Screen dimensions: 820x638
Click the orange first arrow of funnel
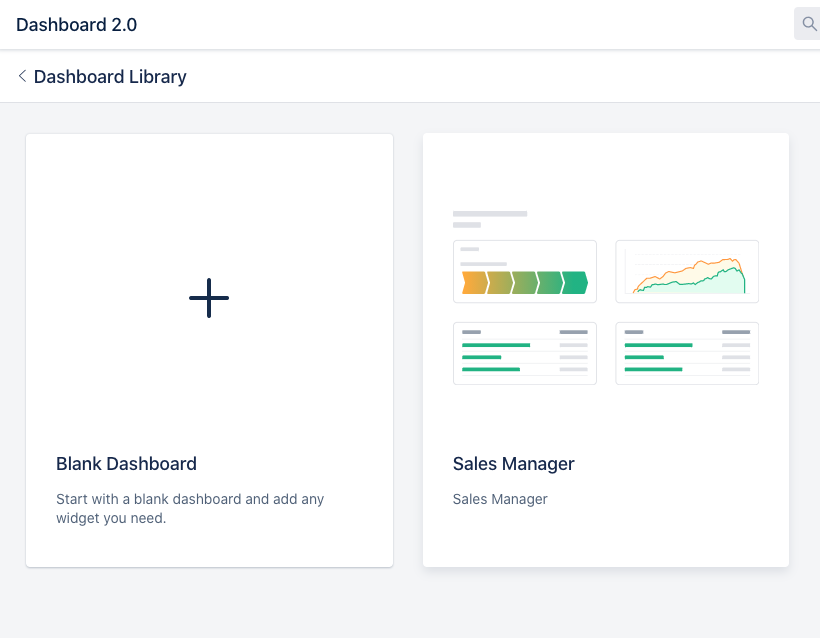coord(475,282)
